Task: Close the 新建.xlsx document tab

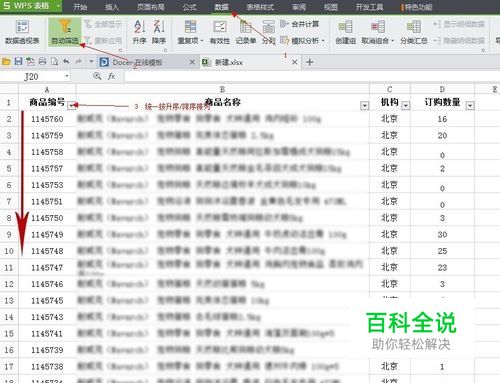Action: (295, 62)
